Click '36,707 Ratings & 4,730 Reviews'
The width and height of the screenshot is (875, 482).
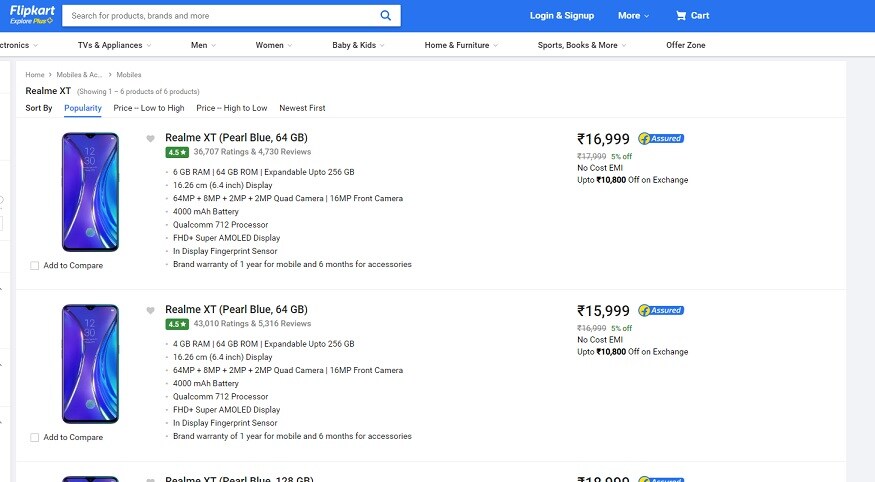click(252, 152)
